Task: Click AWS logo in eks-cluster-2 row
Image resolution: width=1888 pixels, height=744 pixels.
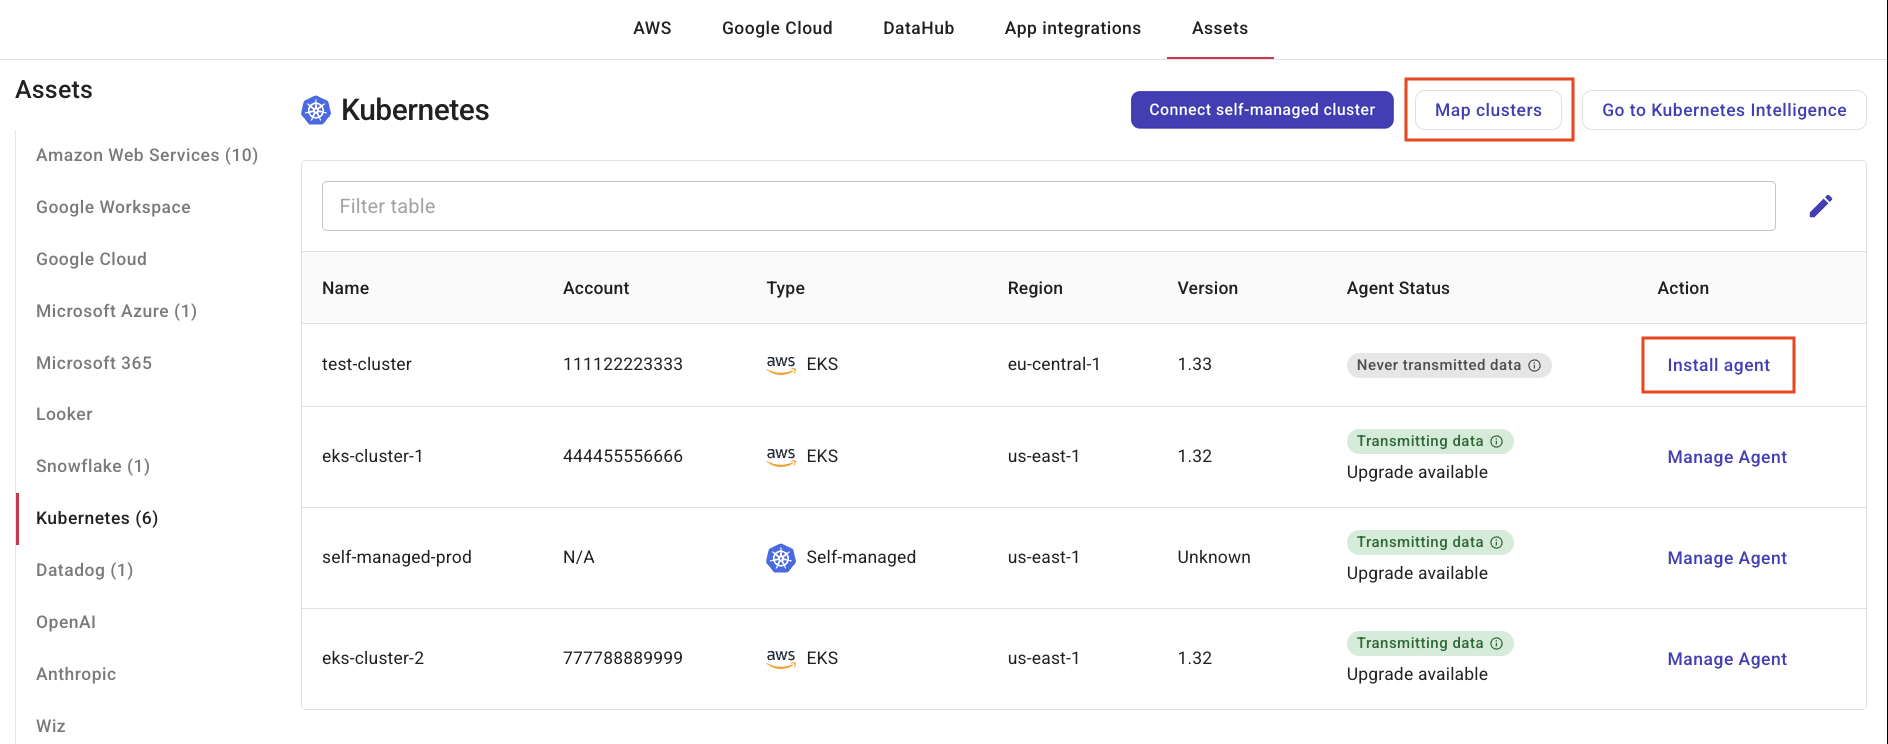Action: [781, 658]
